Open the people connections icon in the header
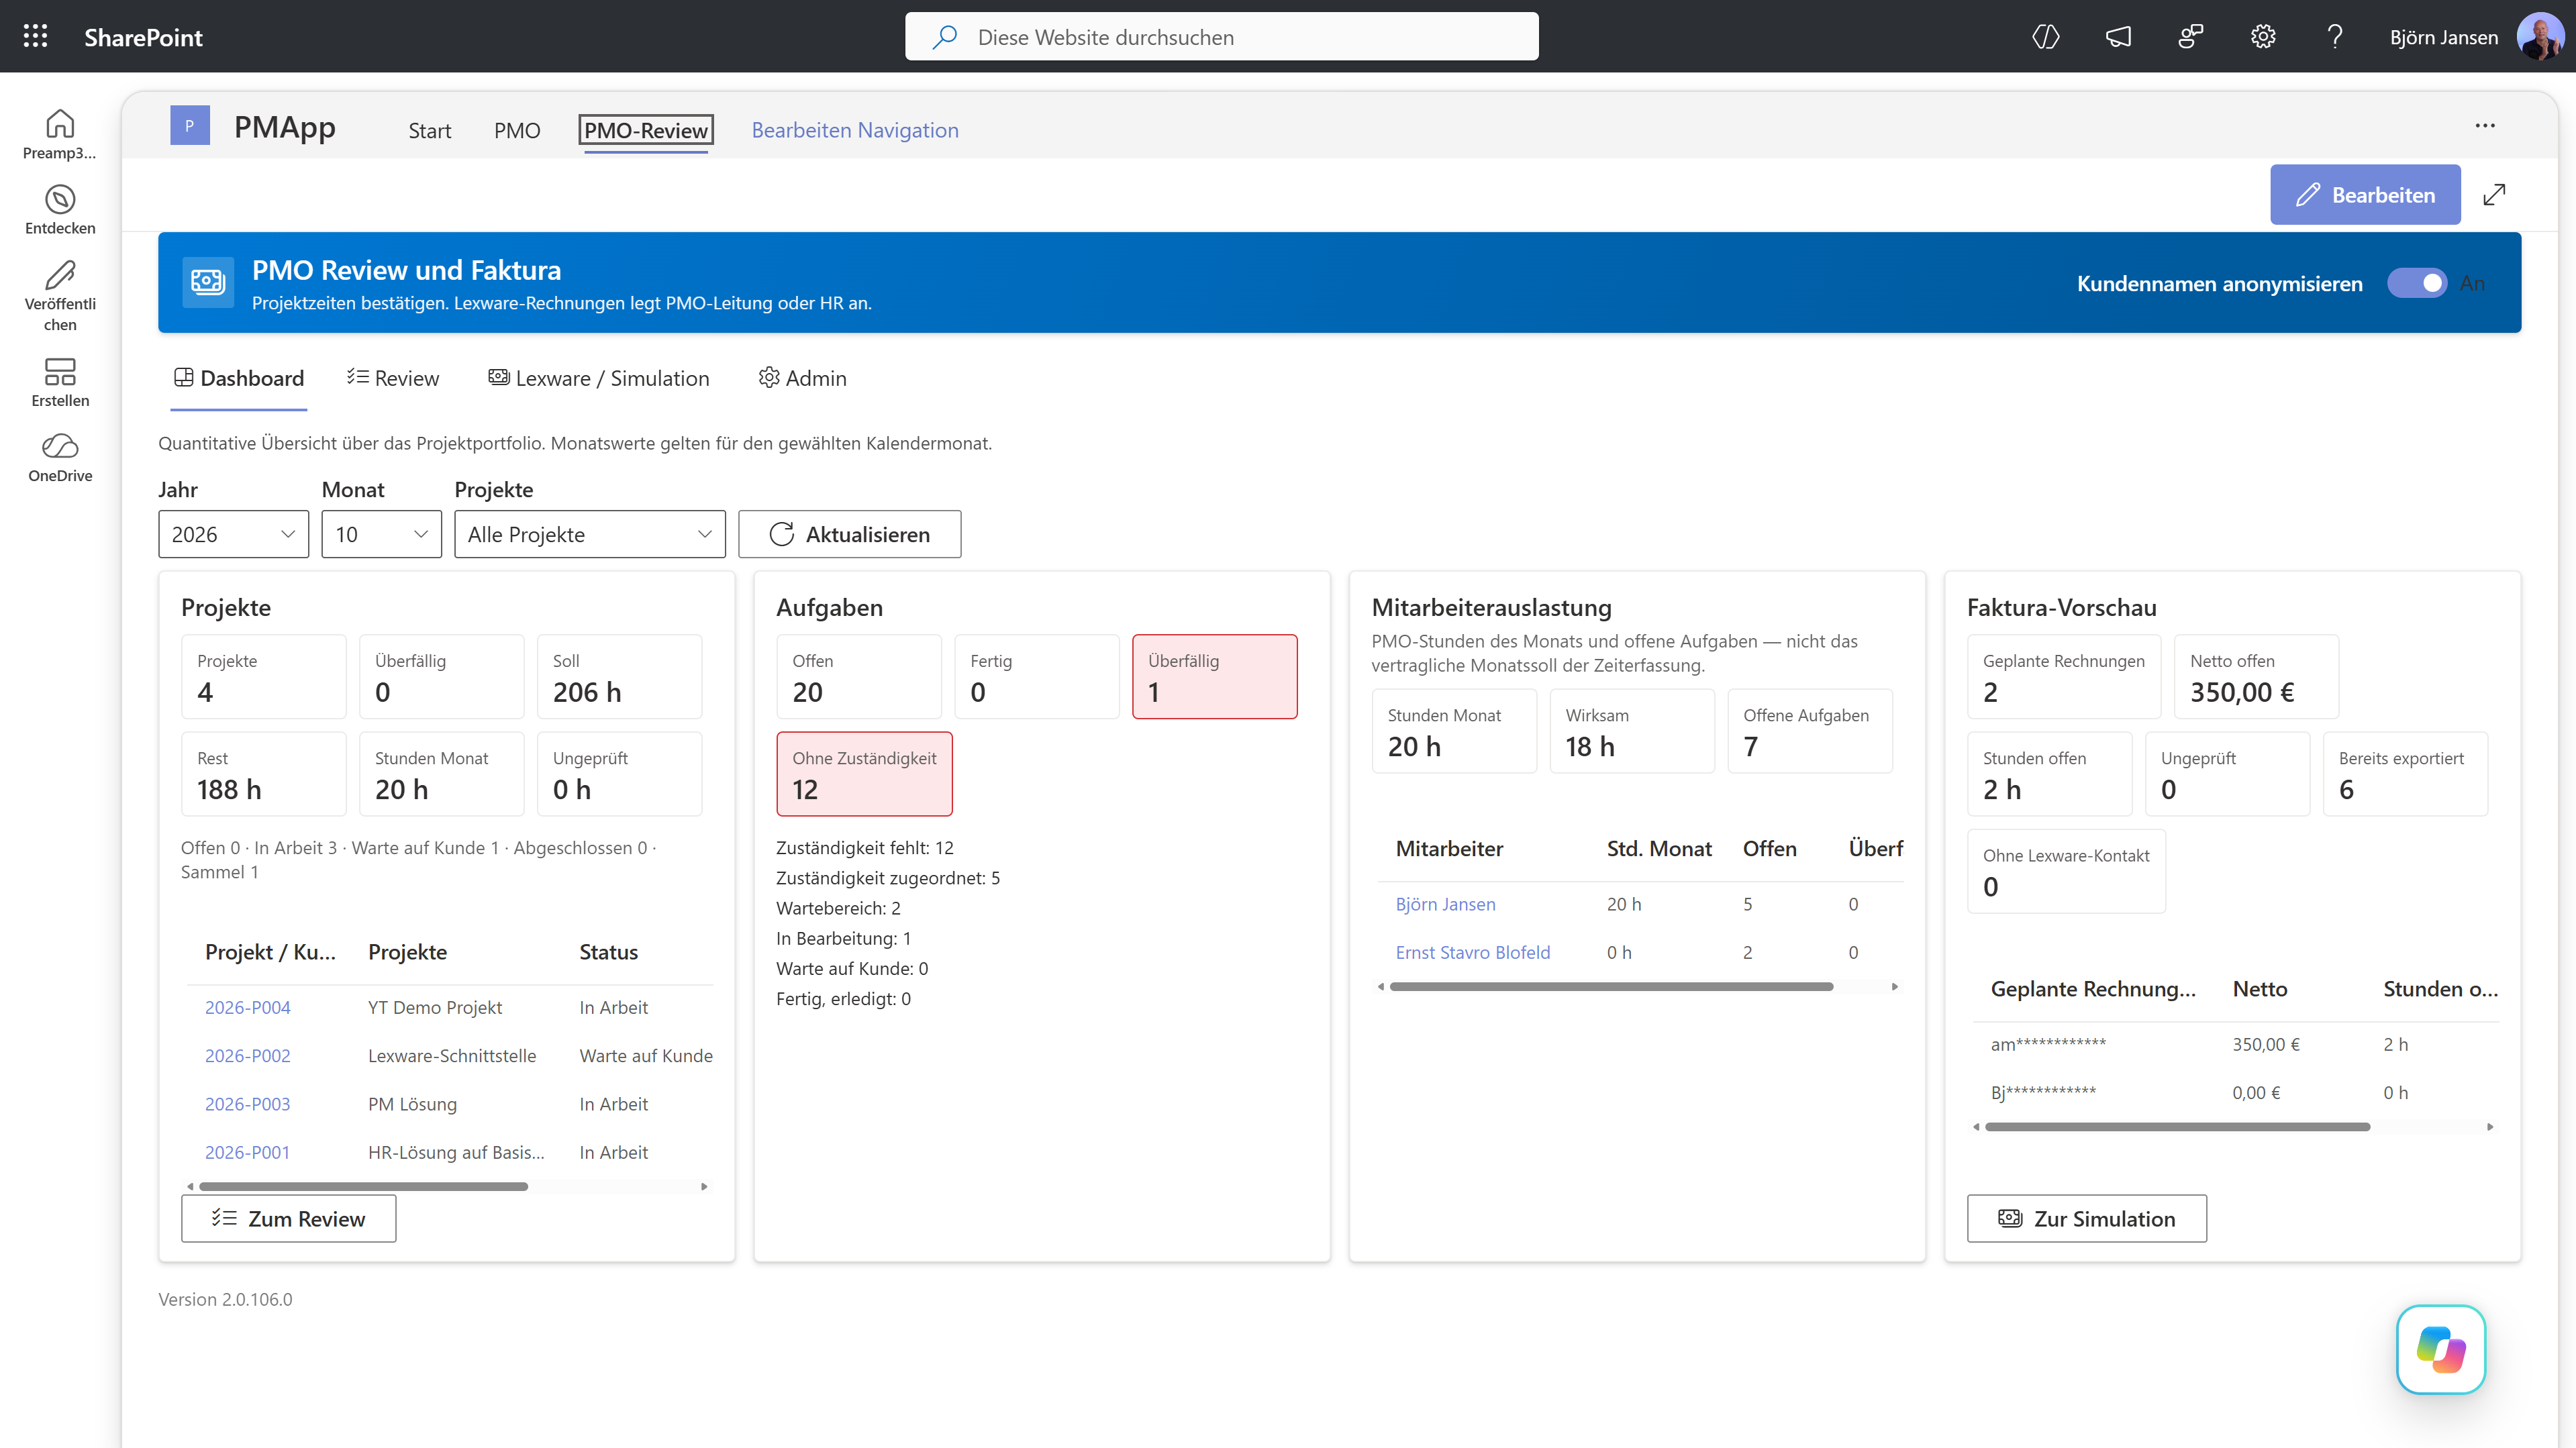 pos(2190,37)
